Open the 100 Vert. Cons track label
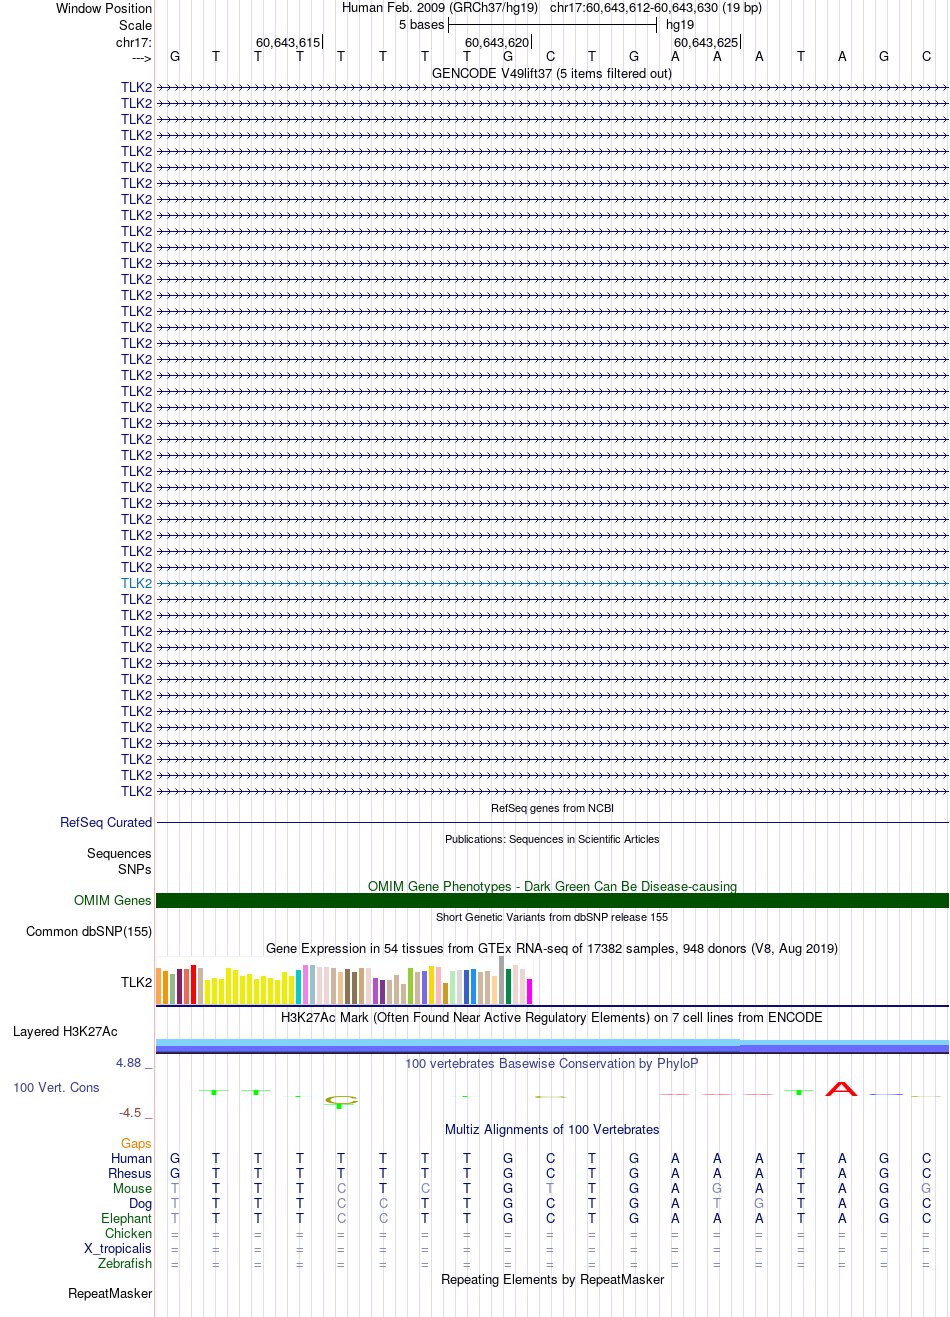This screenshot has height=1317, width=950. [x=56, y=1087]
